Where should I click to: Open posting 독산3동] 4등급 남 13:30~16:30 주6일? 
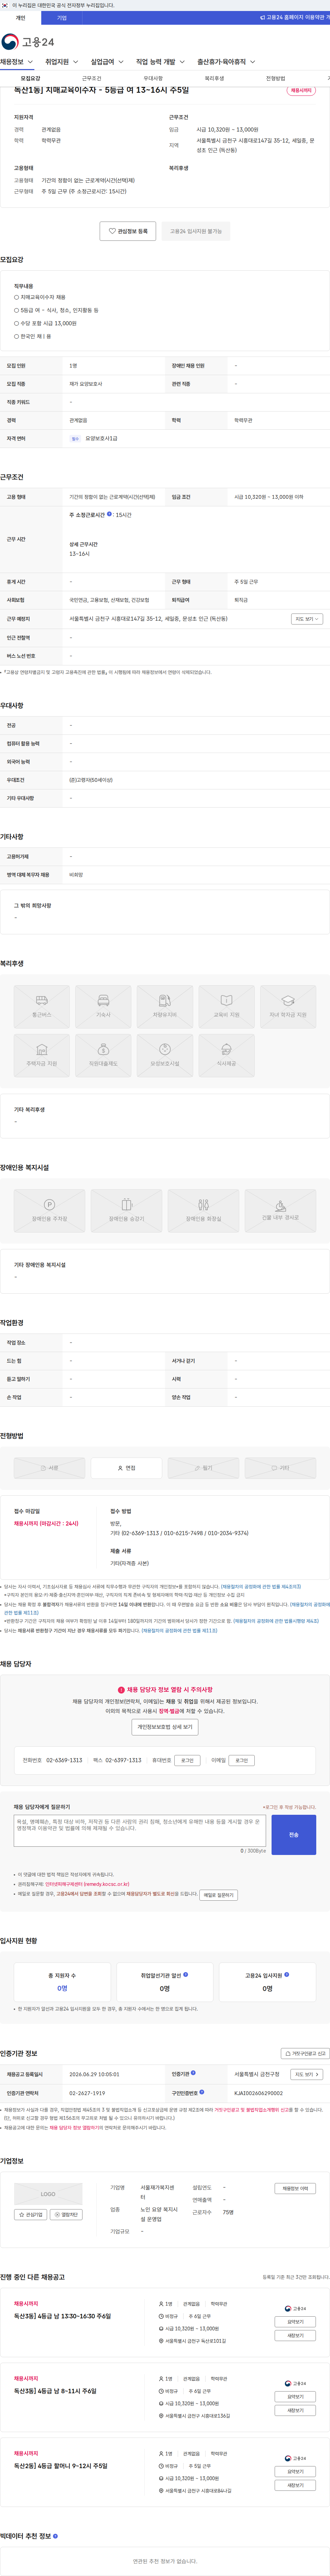(x=62, y=2316)
